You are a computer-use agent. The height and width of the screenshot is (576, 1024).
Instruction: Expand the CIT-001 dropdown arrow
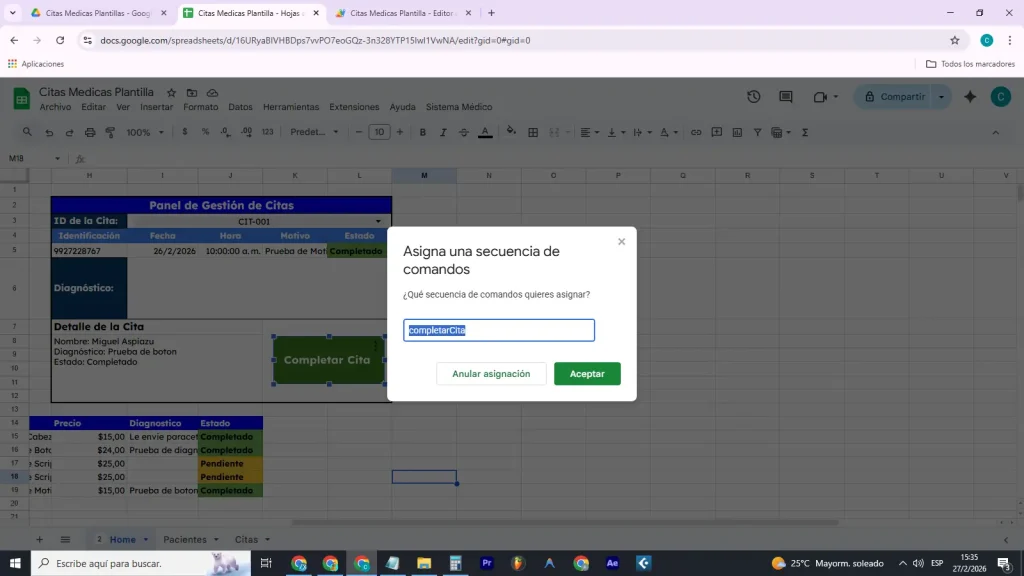(x=378, y=221)
